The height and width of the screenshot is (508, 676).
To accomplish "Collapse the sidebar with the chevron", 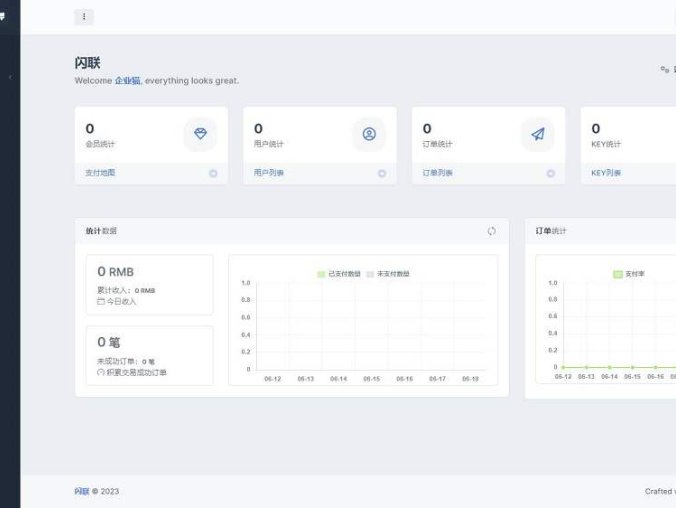I will [10, 78].
